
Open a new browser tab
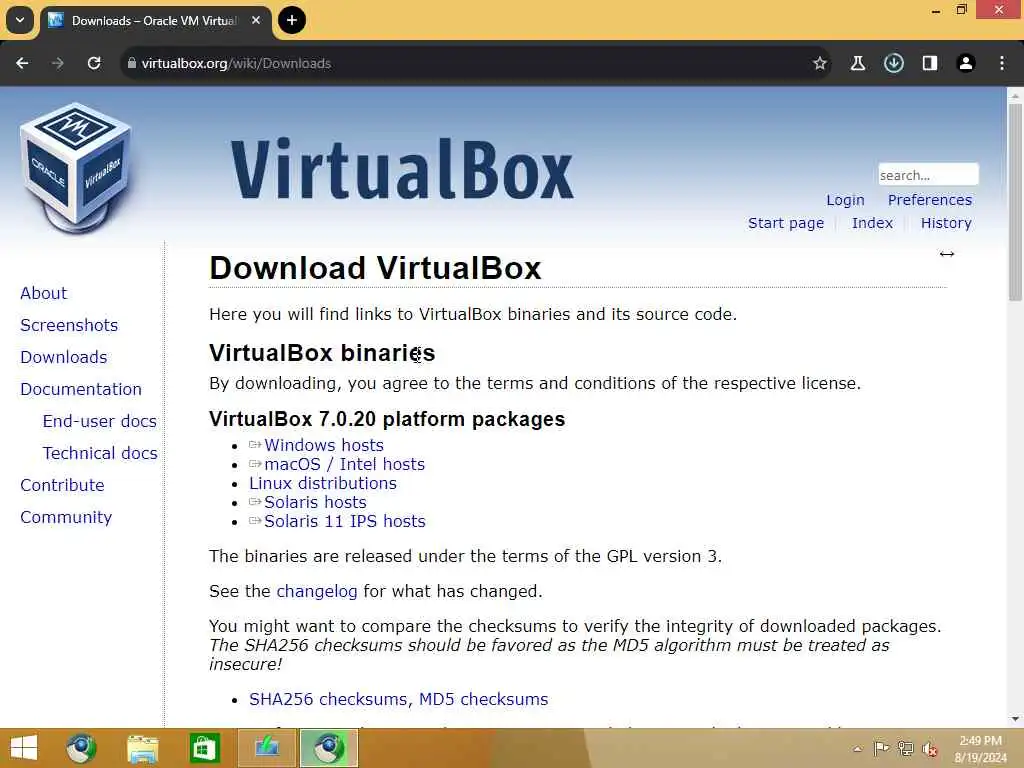(292, 20)
